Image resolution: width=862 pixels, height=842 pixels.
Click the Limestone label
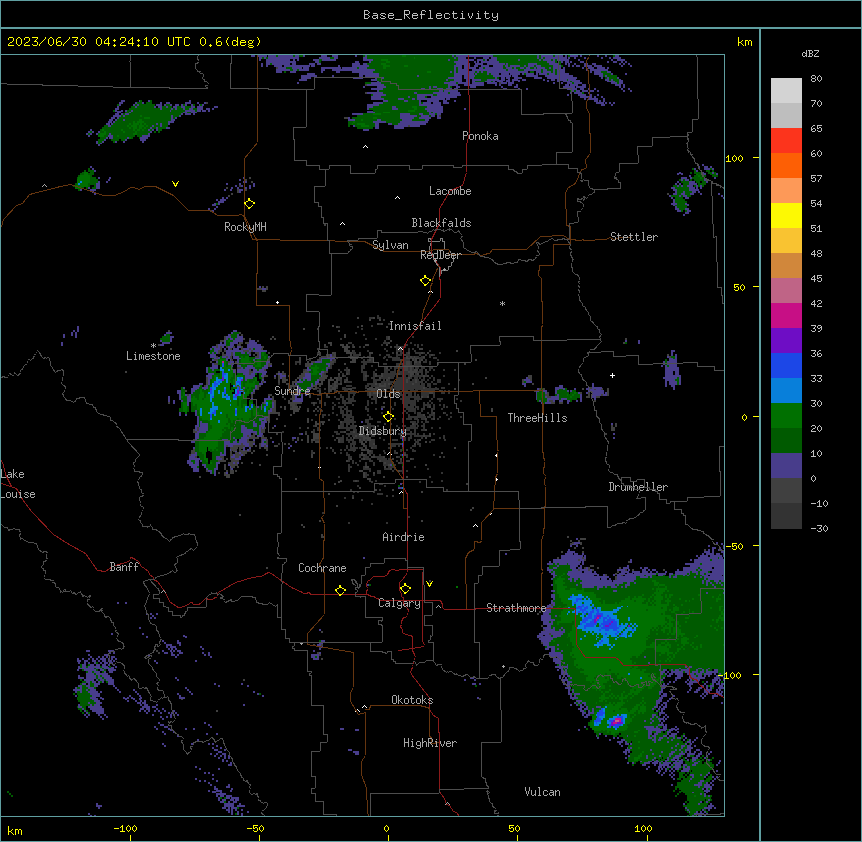pos(153,356)
